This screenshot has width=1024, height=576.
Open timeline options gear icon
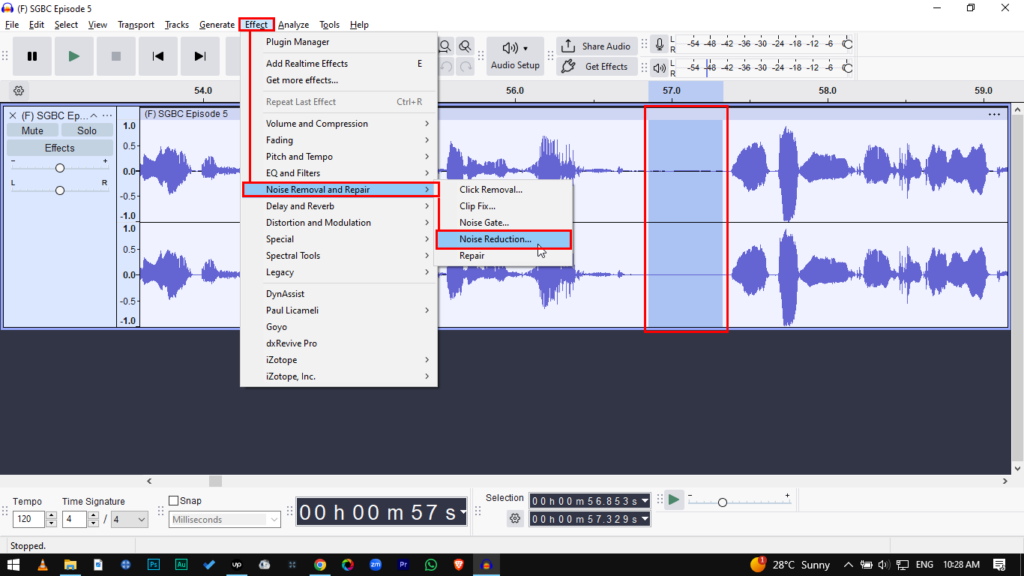pos(18,90)
